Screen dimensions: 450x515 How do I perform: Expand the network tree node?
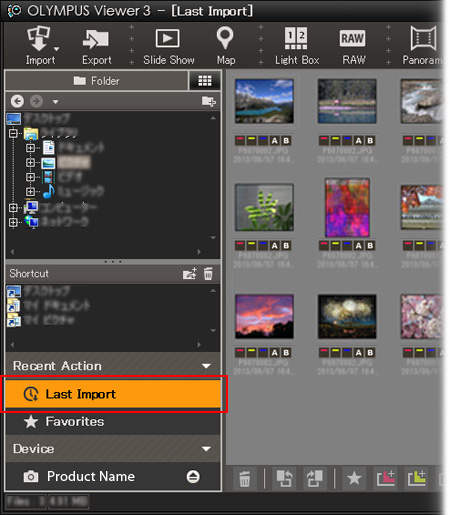13,222
